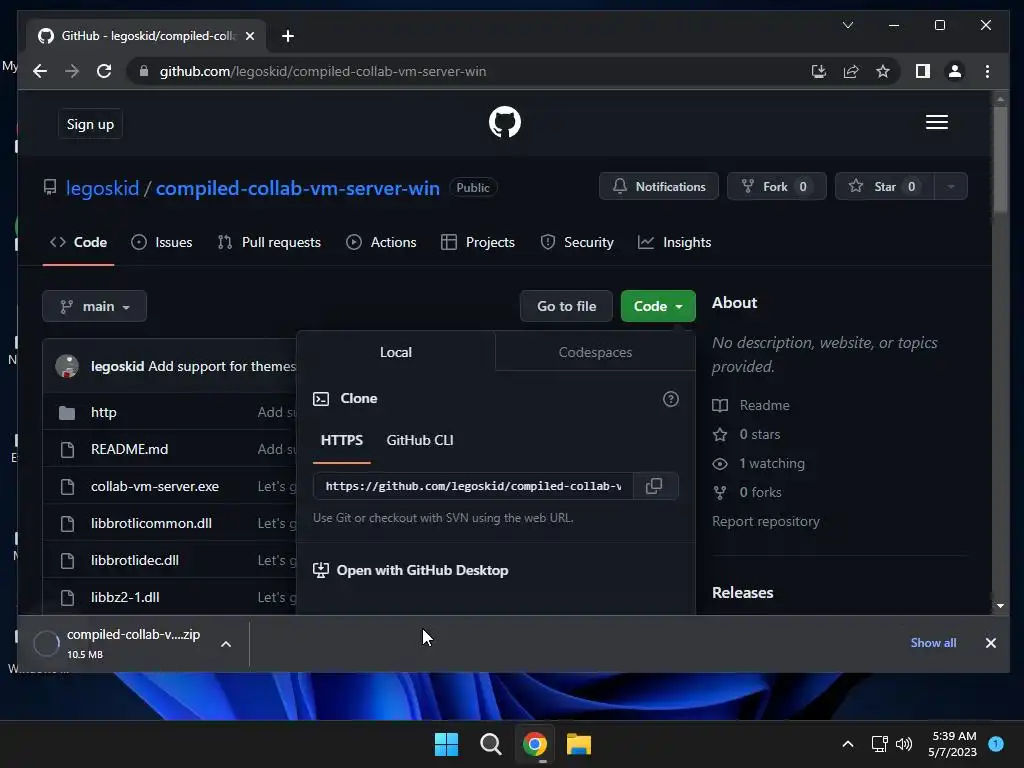The width and height of the screenshot is (1024, 768).
Task: Share this page icon in address bar
Action: click(851, 71)
